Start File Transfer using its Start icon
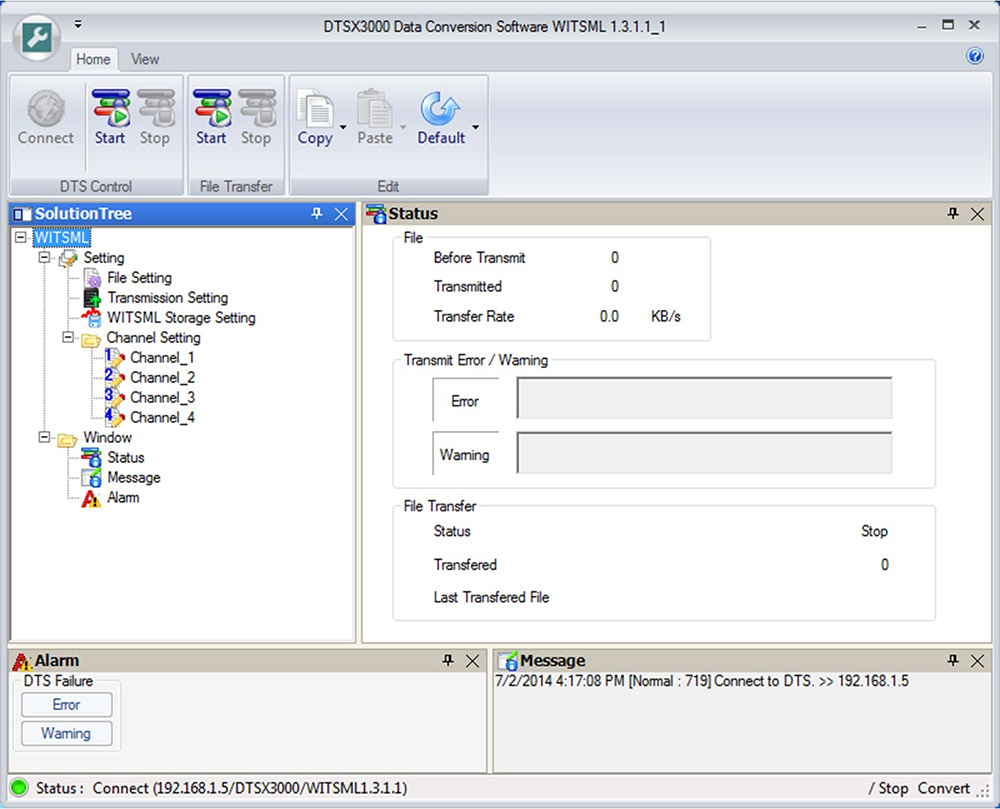The width and height of the screenshot is (1000, 809). (211, 110)
